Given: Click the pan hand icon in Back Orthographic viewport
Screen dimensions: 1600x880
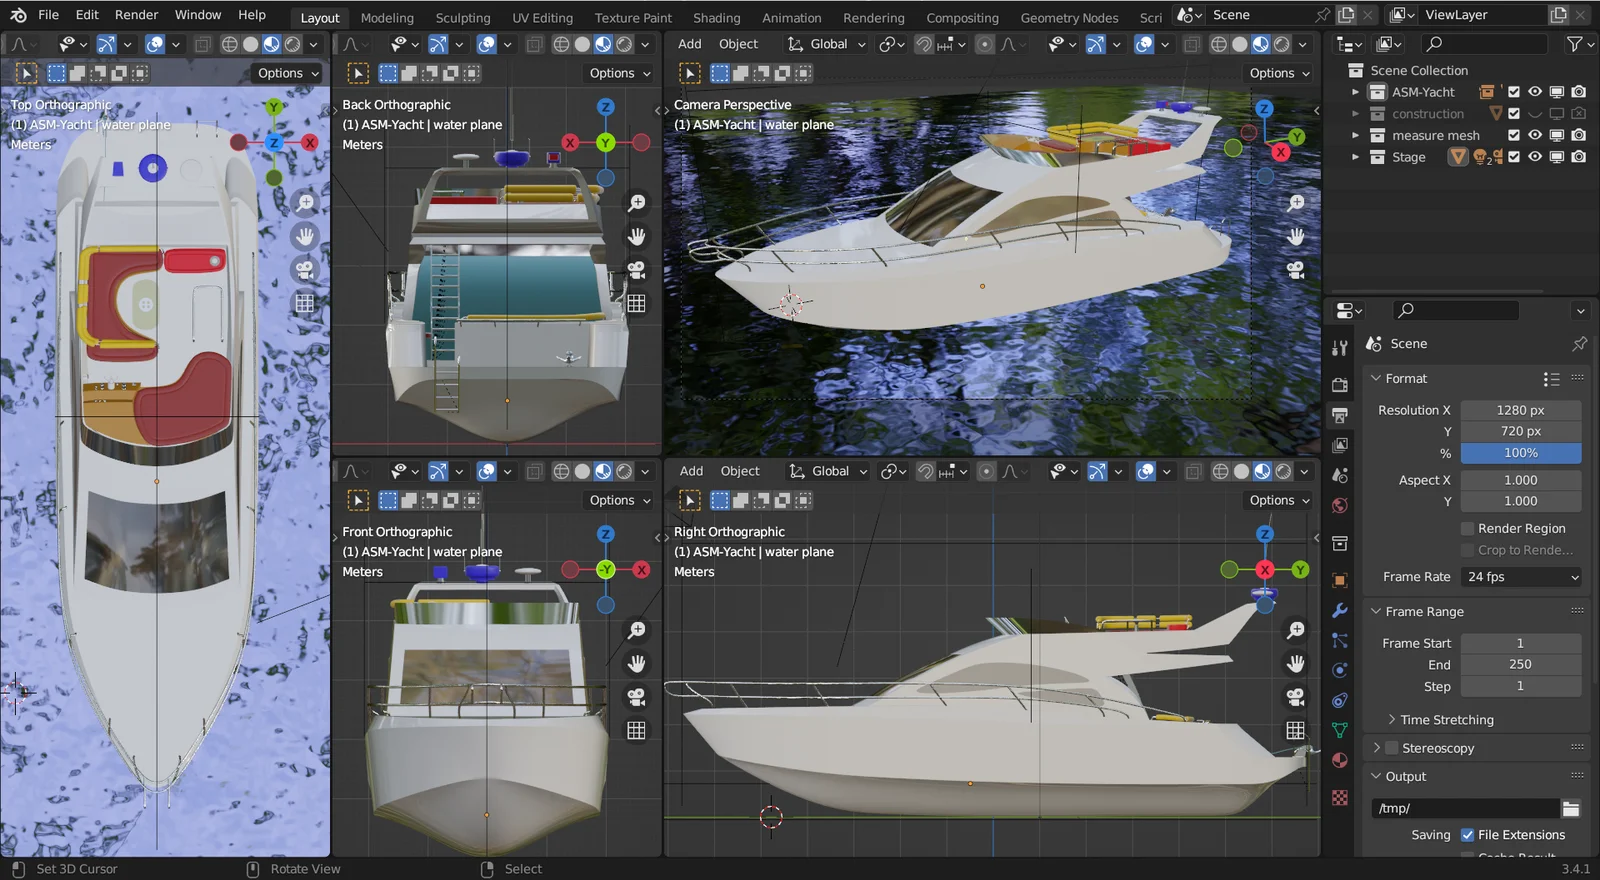Looking at the screenshot, I should 636,237.
